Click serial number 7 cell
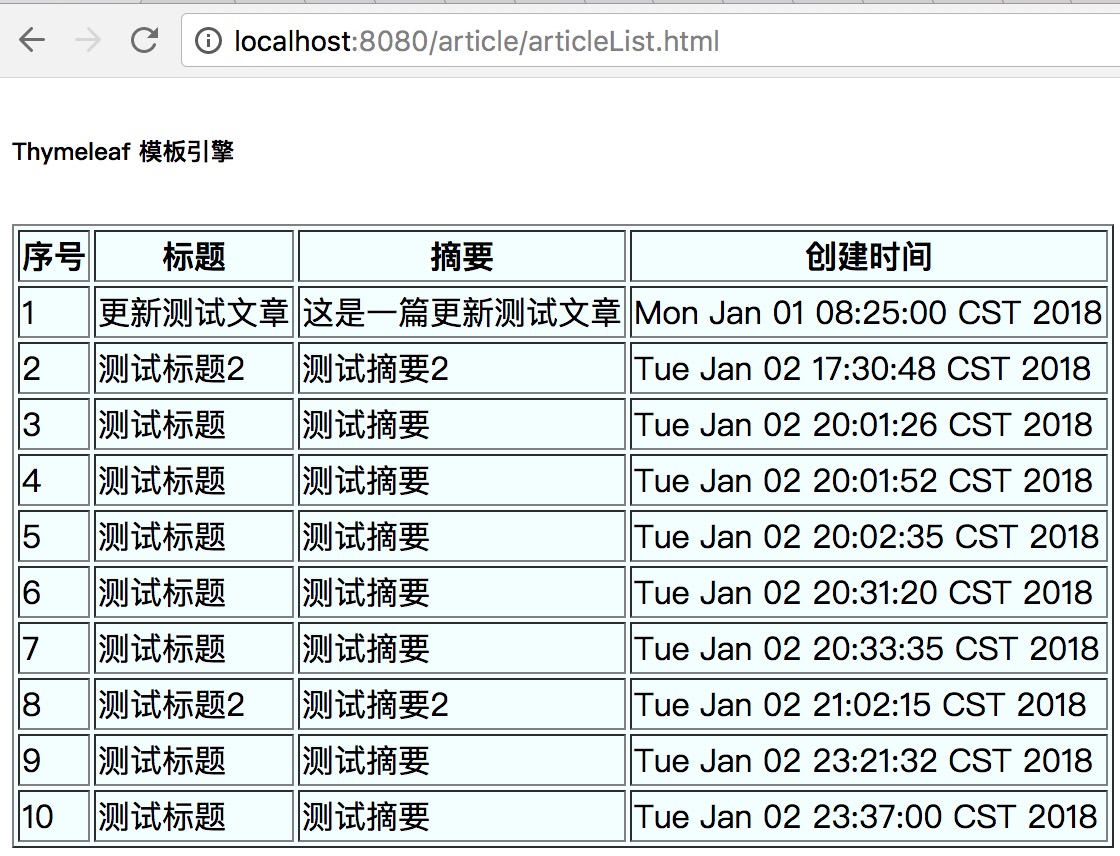 [x=54, y=648]
